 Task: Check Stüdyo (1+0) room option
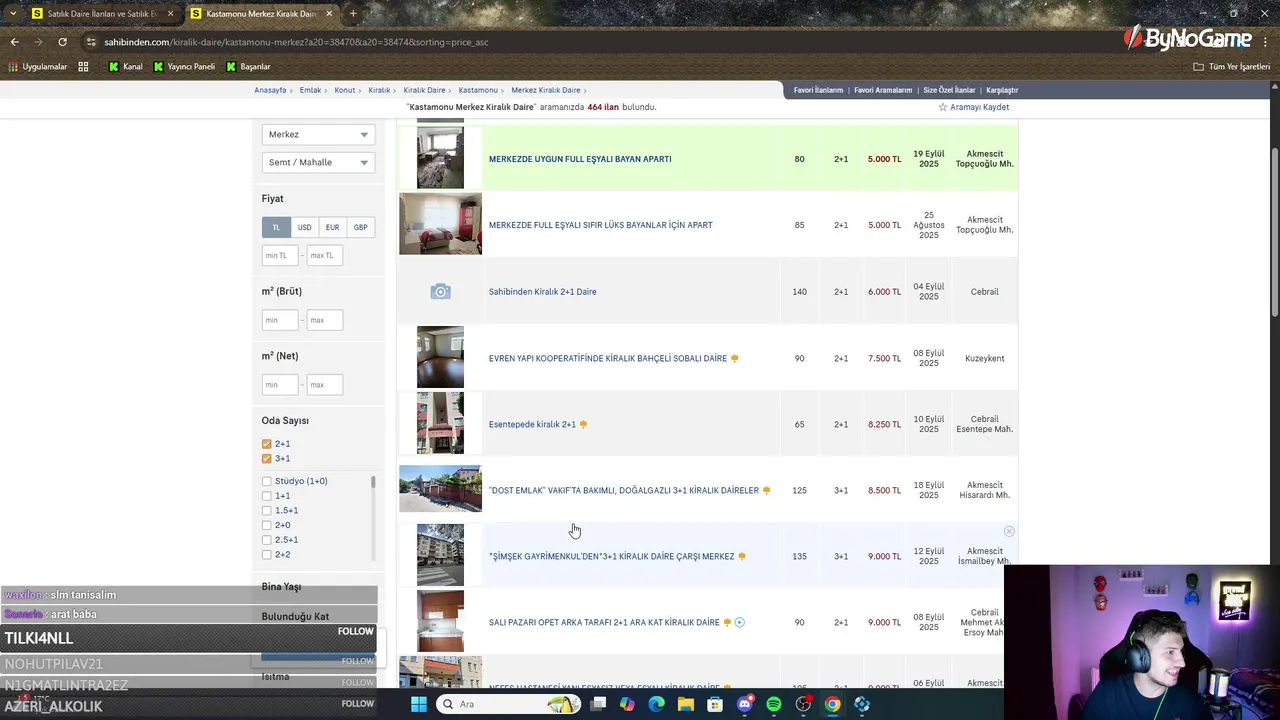[267, 481]
